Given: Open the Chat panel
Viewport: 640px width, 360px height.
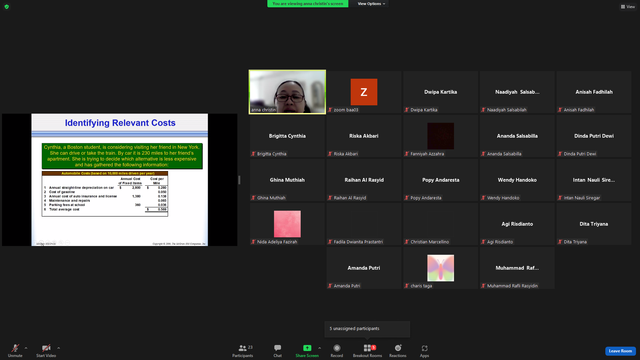Looking at the screenshot, I should 278,350.
